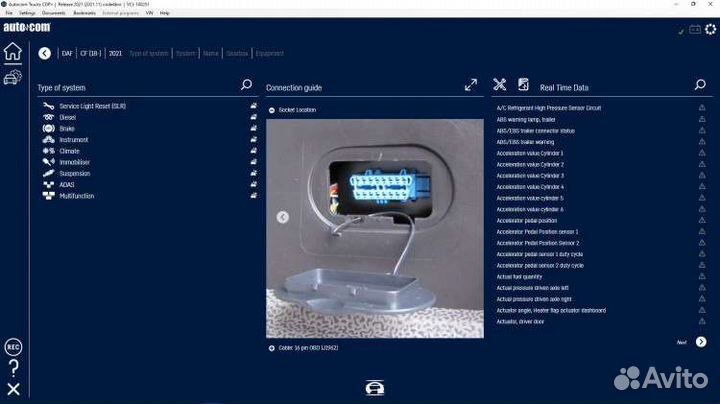Click the car icon at the bottom center
The height and width of the screenshot is (404, 720).
point(375,388)
